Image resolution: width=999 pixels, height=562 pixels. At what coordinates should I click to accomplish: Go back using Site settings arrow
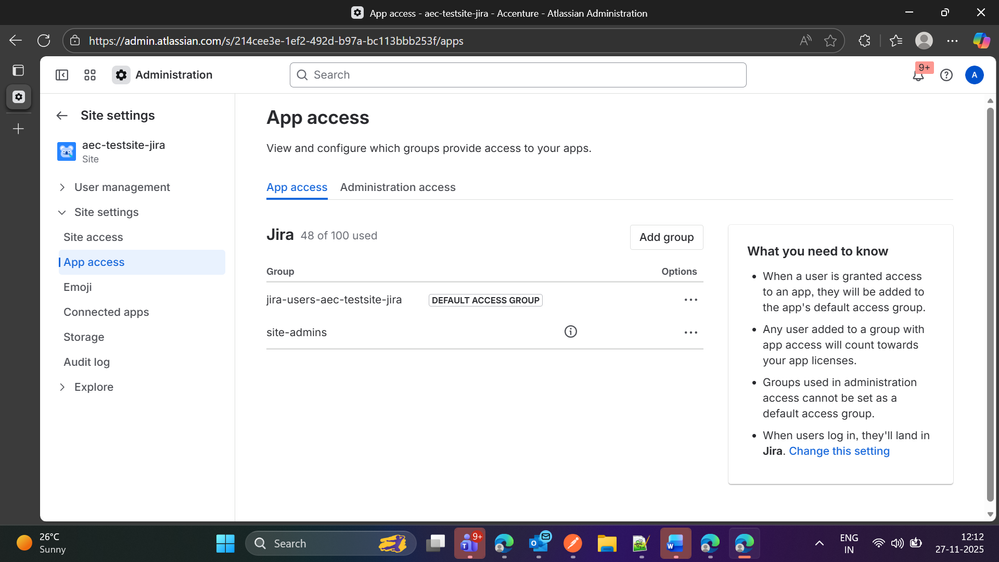62,116
